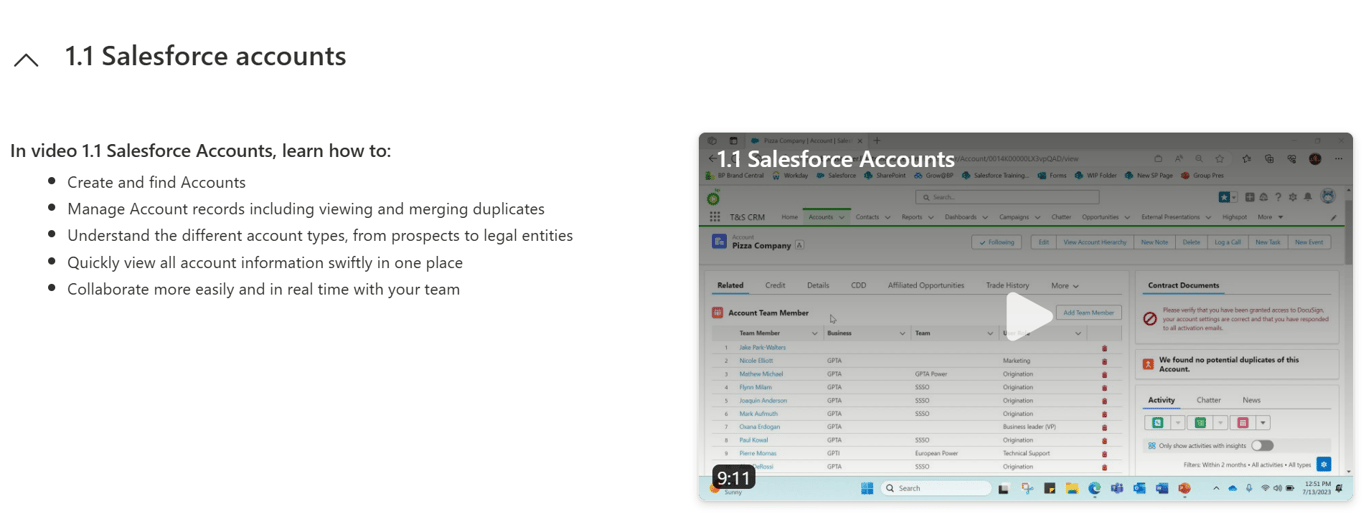Click the 9:11 video duration badge
1366x519 pixels.
click(x=733, y=478)
